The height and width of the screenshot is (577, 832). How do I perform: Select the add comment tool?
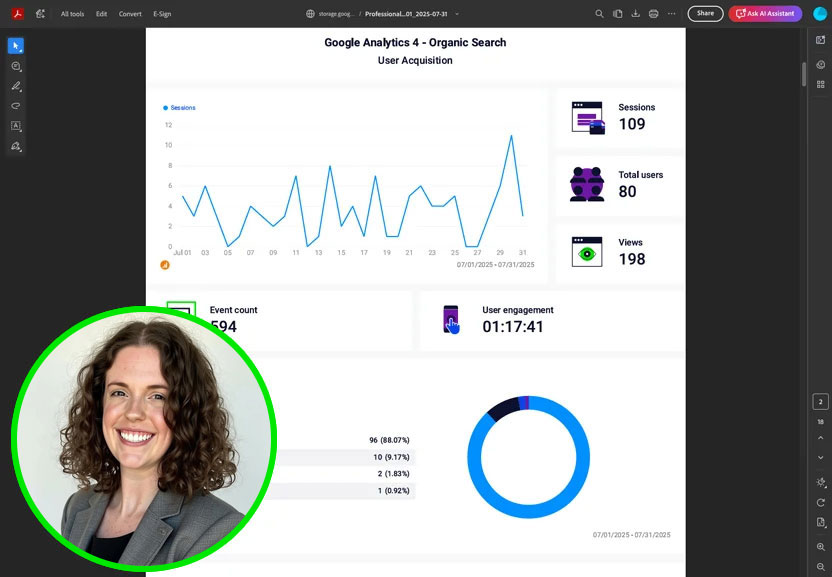[16, 66]
